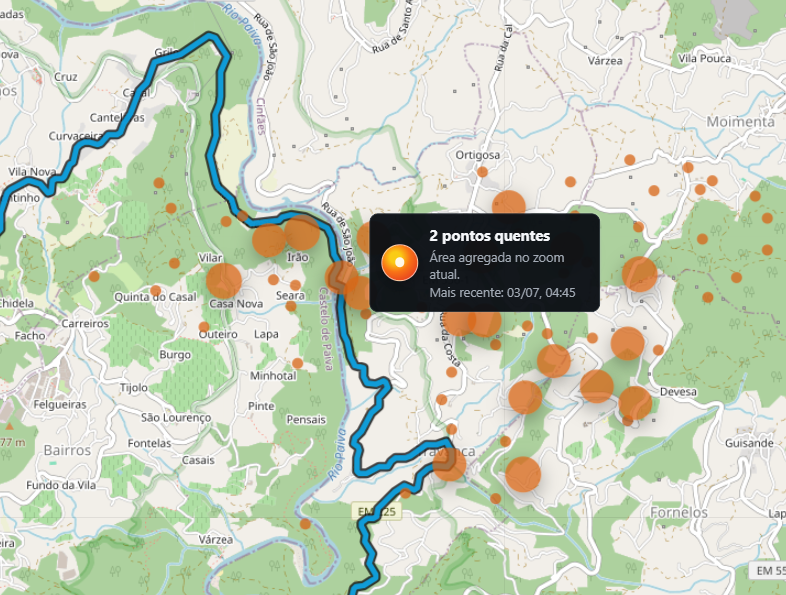Viewport: 786px width, 595px height.
Task: Click the Bairros town label
Action: click(x=67, y=450)
